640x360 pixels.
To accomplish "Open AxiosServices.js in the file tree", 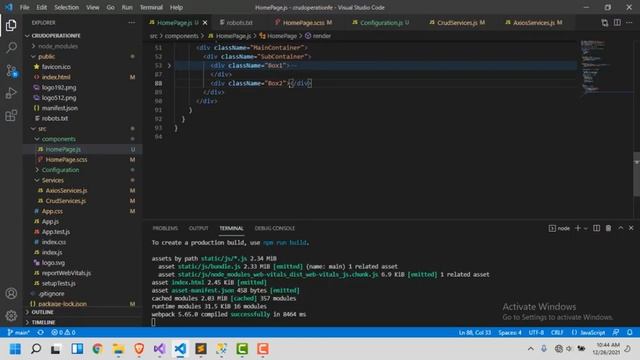I will click(x=66, y=191).
